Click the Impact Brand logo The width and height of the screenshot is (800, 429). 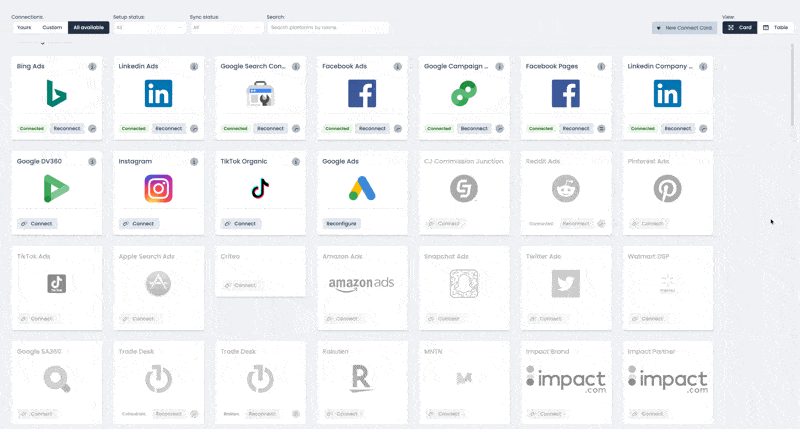point(566,379)
